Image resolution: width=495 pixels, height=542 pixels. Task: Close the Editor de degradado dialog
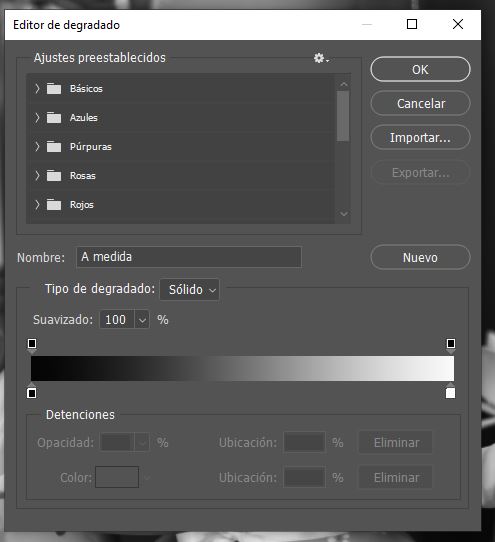(x=458, y=24)
